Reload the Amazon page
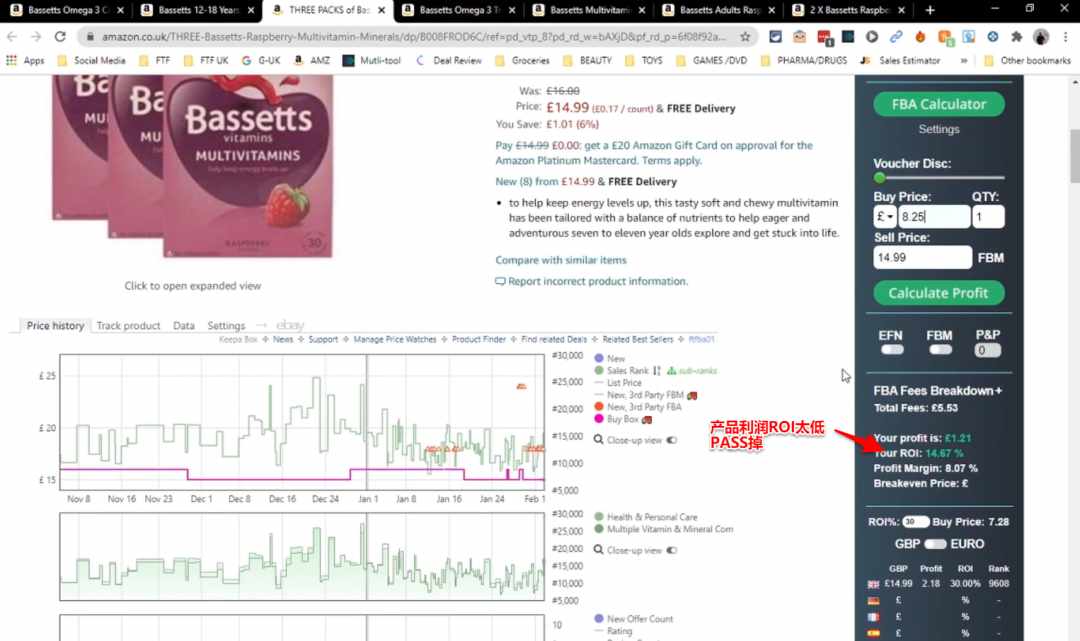This screenshot has height=641, width=1080. click(60, 36)
